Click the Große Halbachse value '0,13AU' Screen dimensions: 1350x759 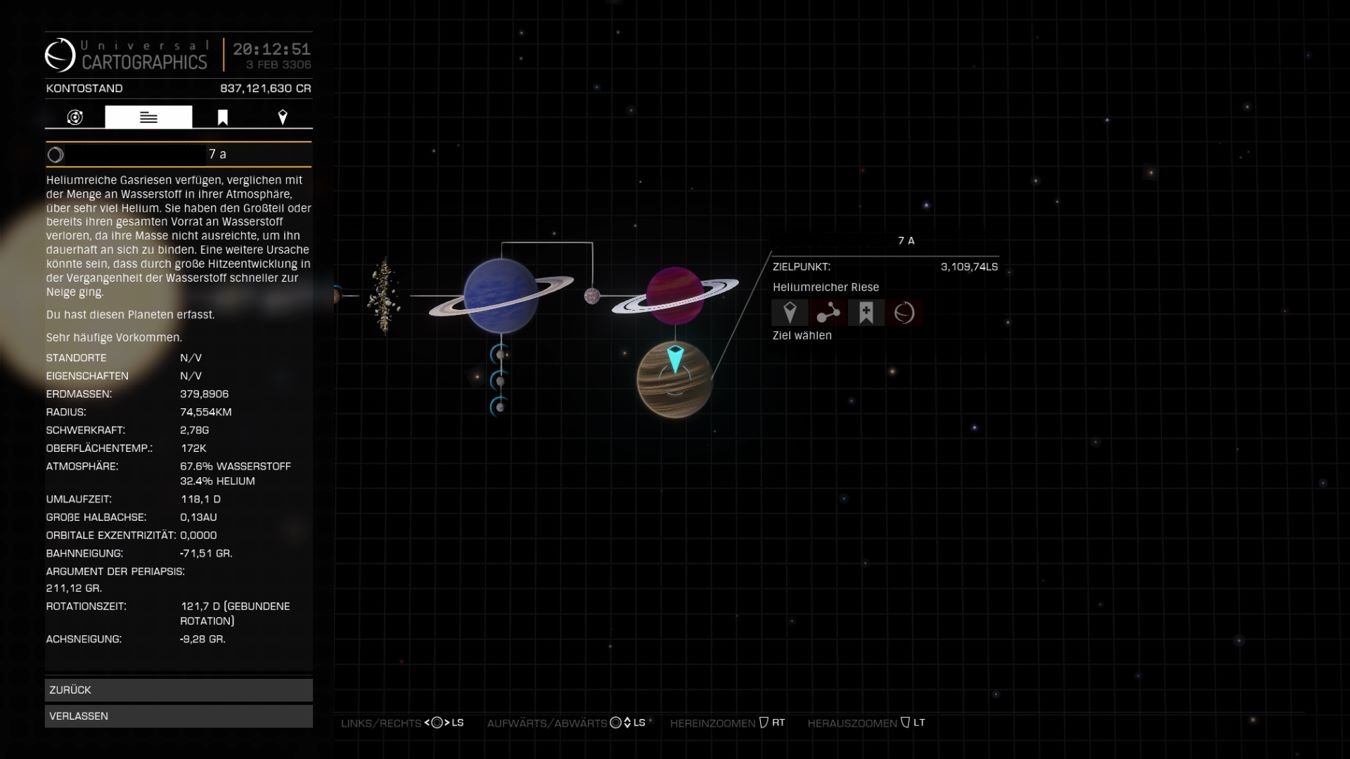(198, 517)
